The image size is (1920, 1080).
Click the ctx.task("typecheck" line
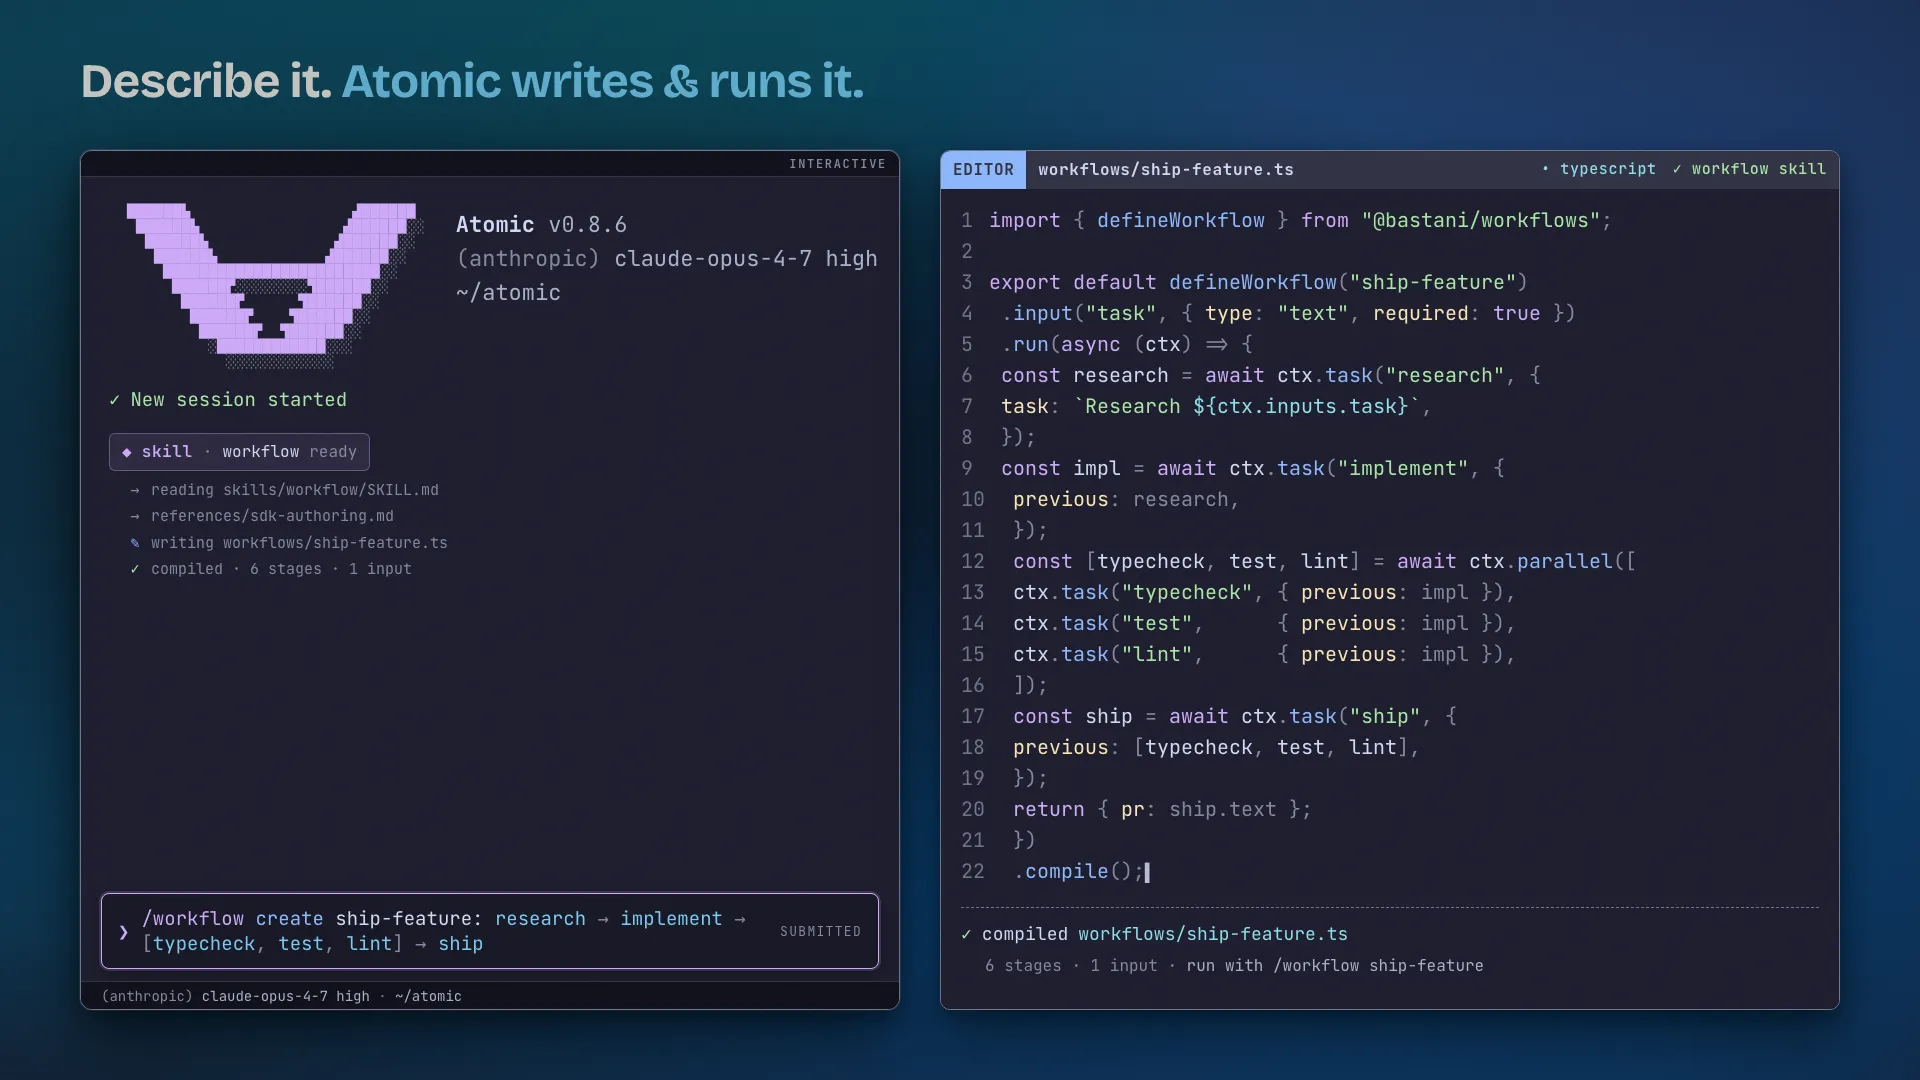pos(1265,593)
